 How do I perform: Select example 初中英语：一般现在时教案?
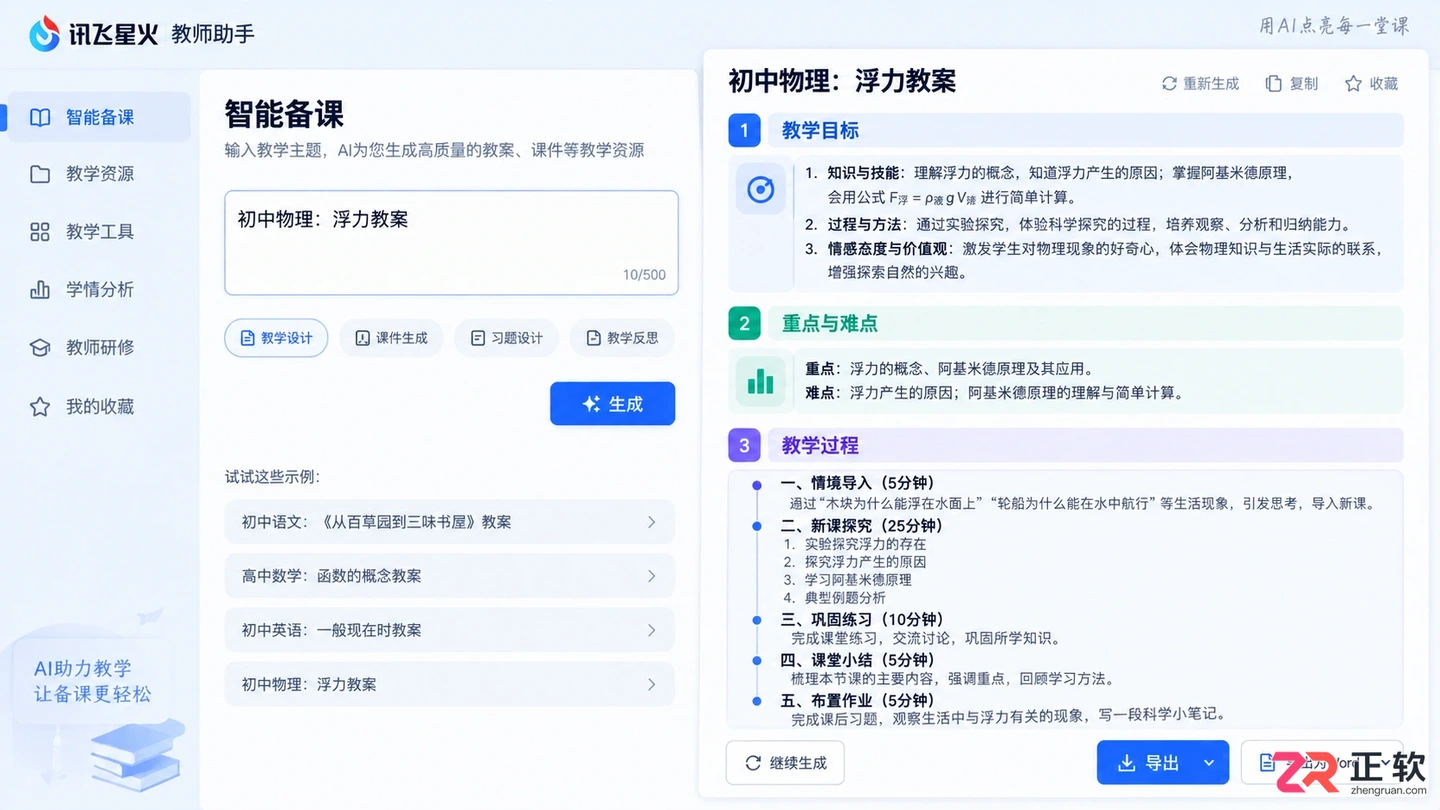point(450,630)
